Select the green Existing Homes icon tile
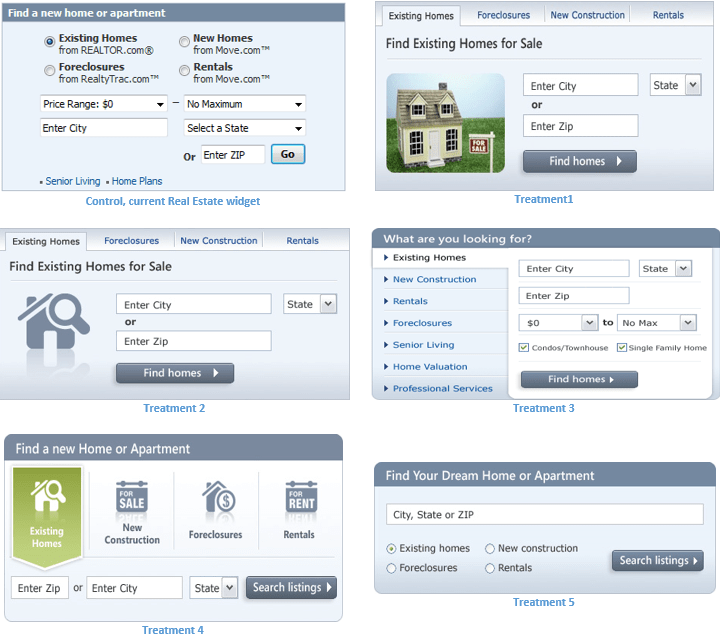 [x=46, y=512]
